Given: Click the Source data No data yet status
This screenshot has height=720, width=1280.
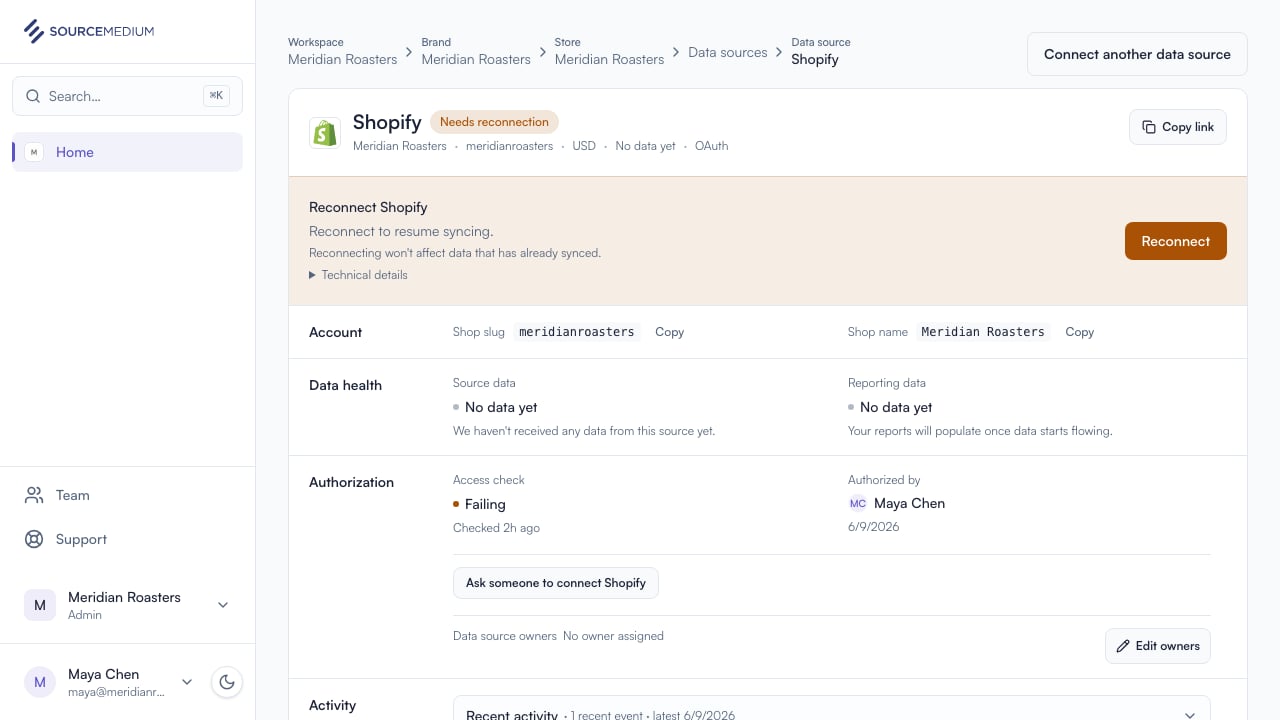Looking at the screenshot, I should (x=495, y=407).
